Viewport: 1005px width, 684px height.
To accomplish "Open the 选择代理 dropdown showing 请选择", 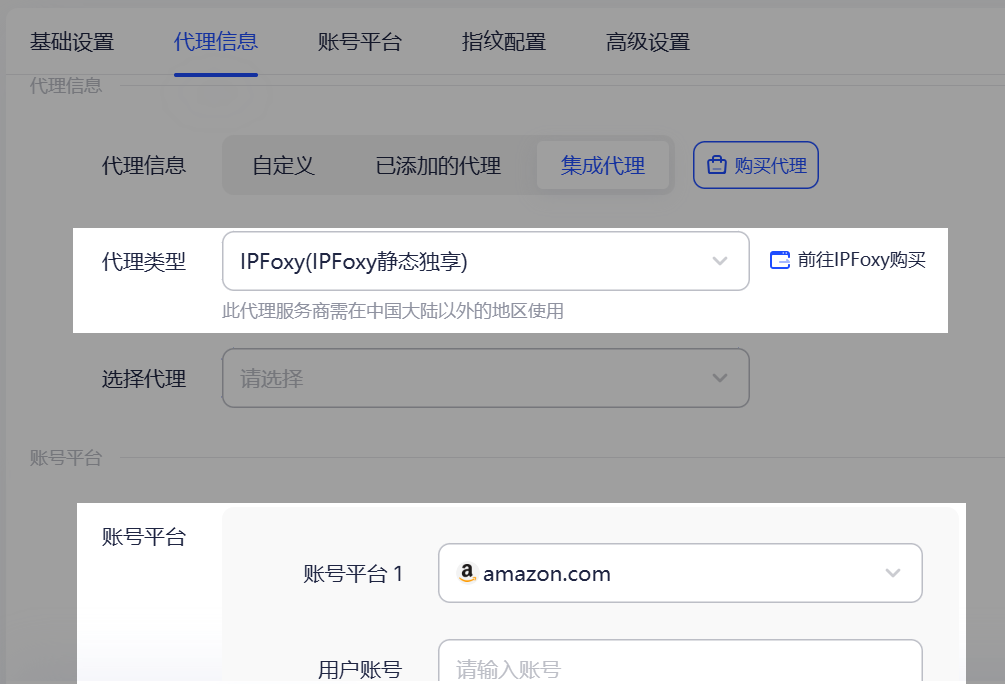I will (485, 378).
